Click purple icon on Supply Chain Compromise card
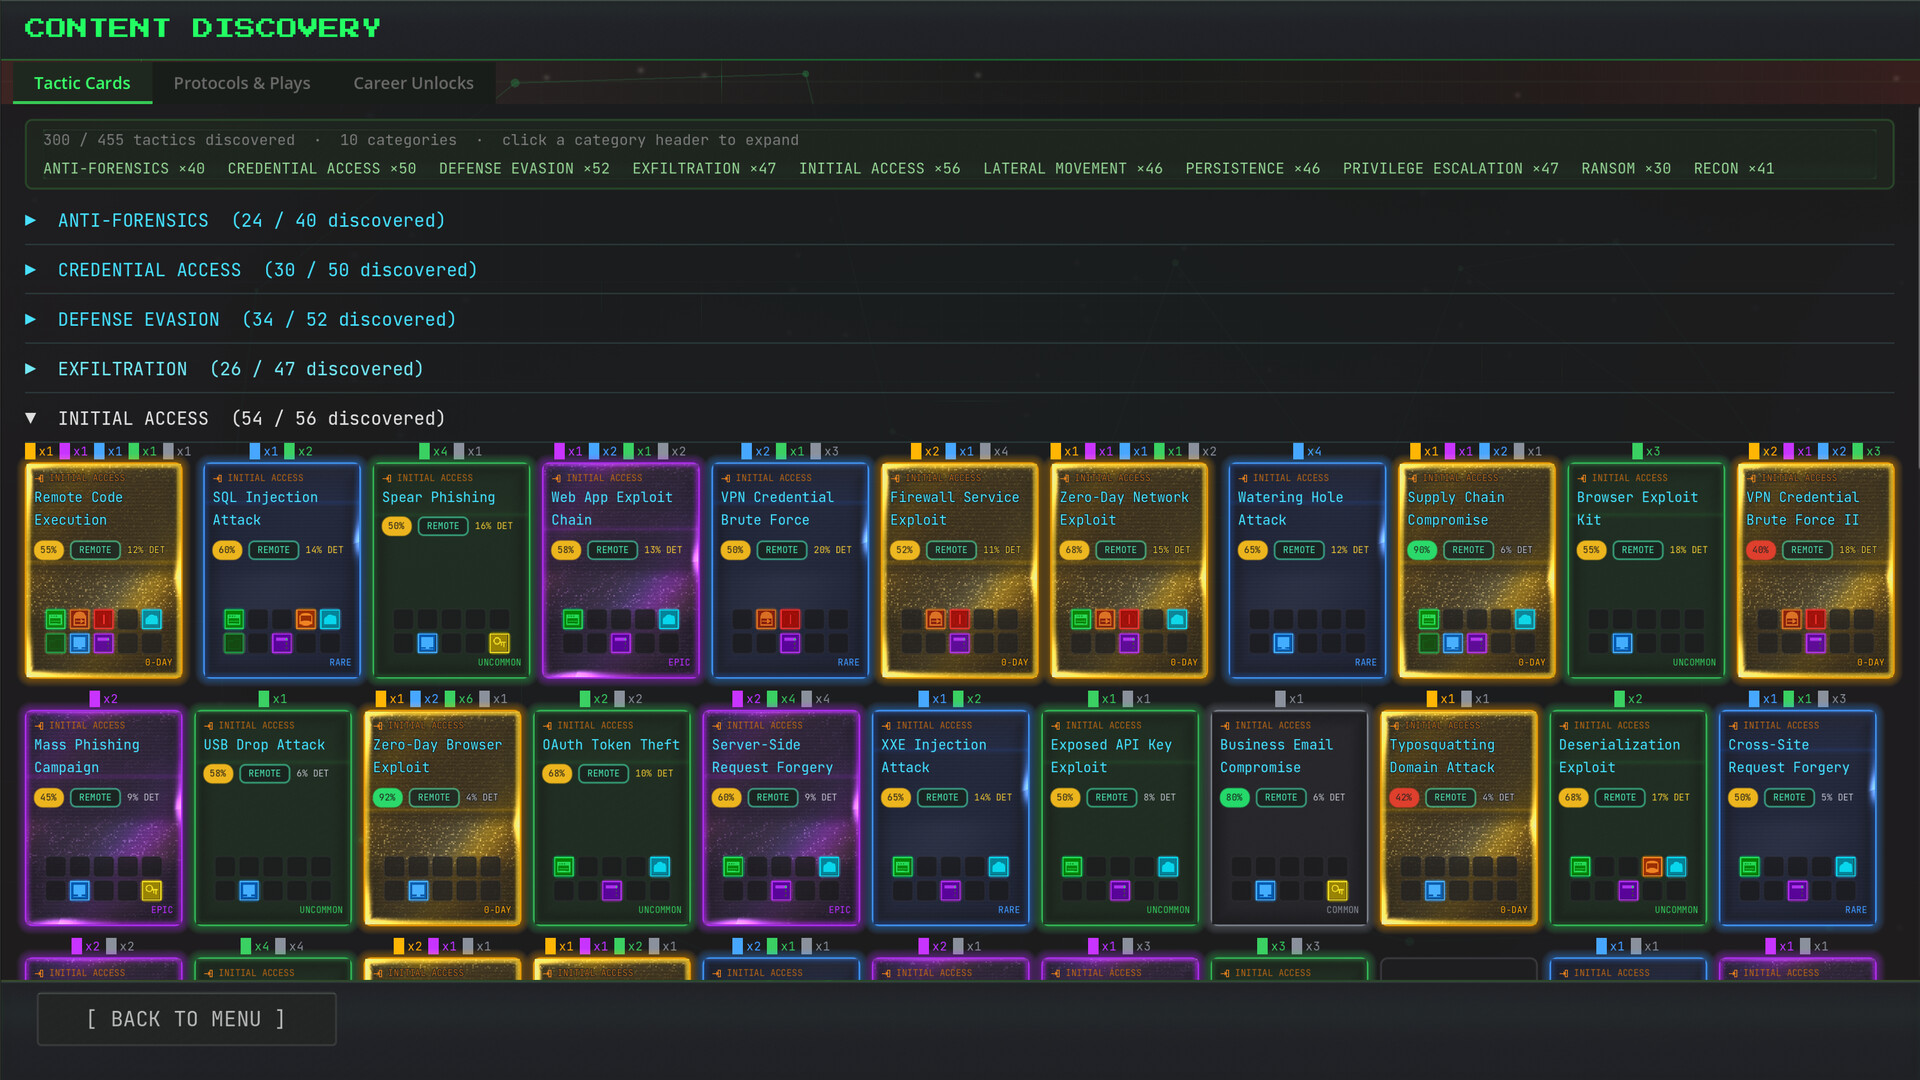This screenshot has height=1080, width=1920. (1477, 643)
